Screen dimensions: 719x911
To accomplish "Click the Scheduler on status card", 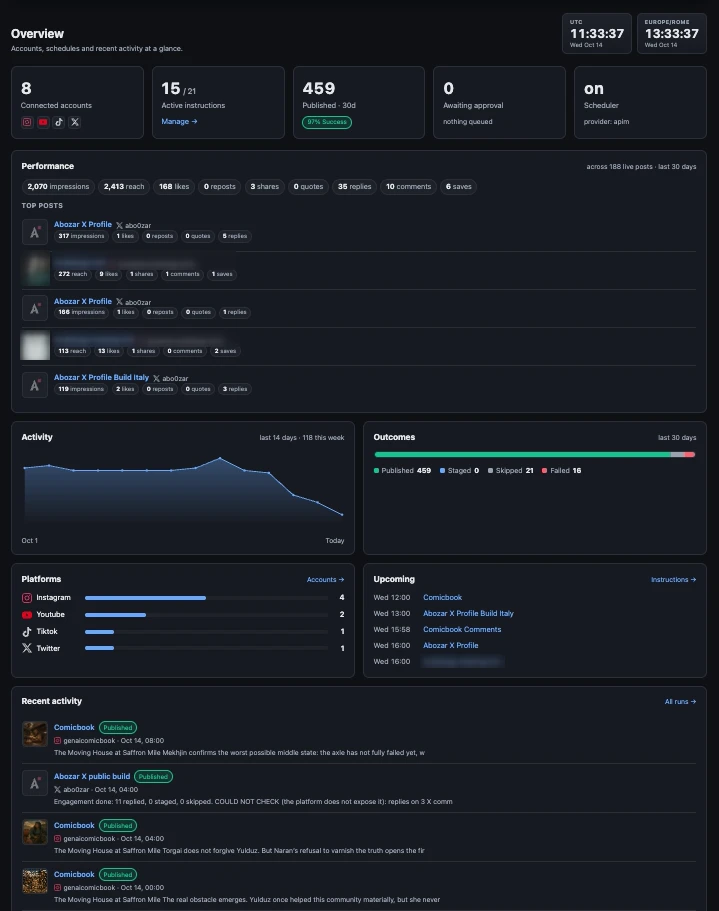I will coord(640,102).
